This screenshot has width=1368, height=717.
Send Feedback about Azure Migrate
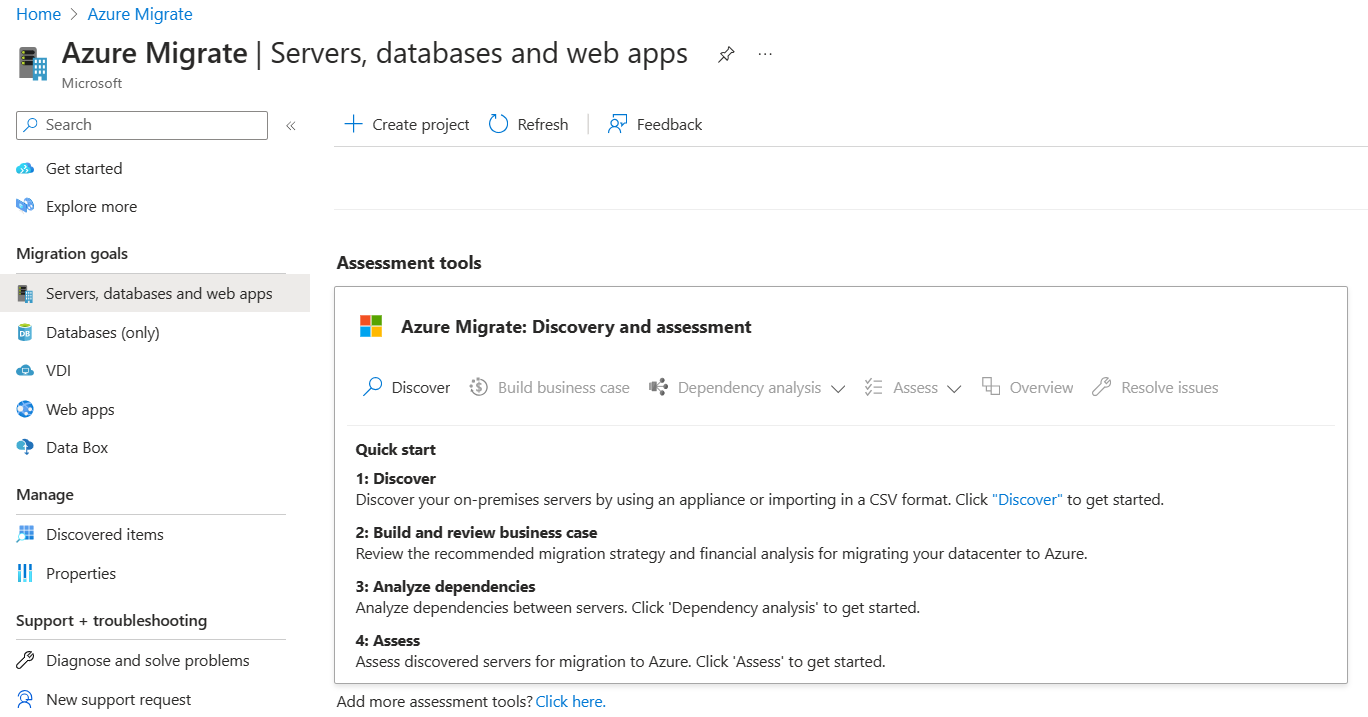(655, 124)
